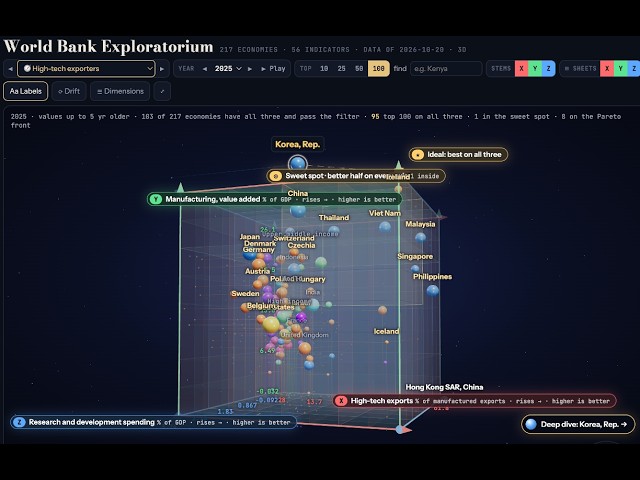Select the Korea, Rep. sphere
The width and height of the screenshot is (640, 480).
(298, 164)
